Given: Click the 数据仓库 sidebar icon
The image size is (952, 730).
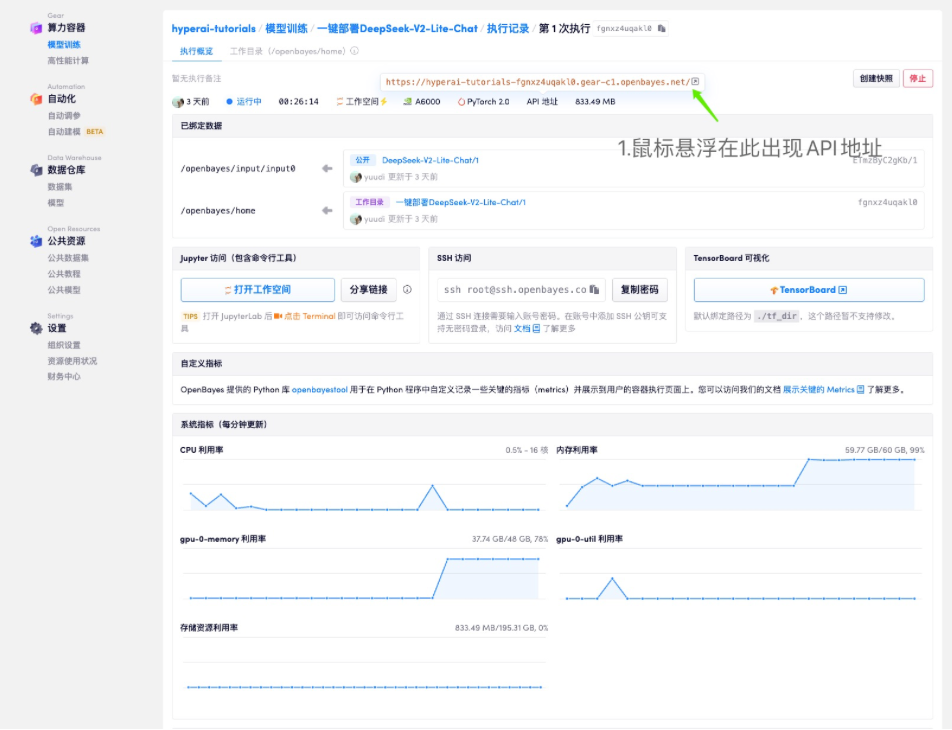Looking at the screenshot, I should tap(36, 169).
